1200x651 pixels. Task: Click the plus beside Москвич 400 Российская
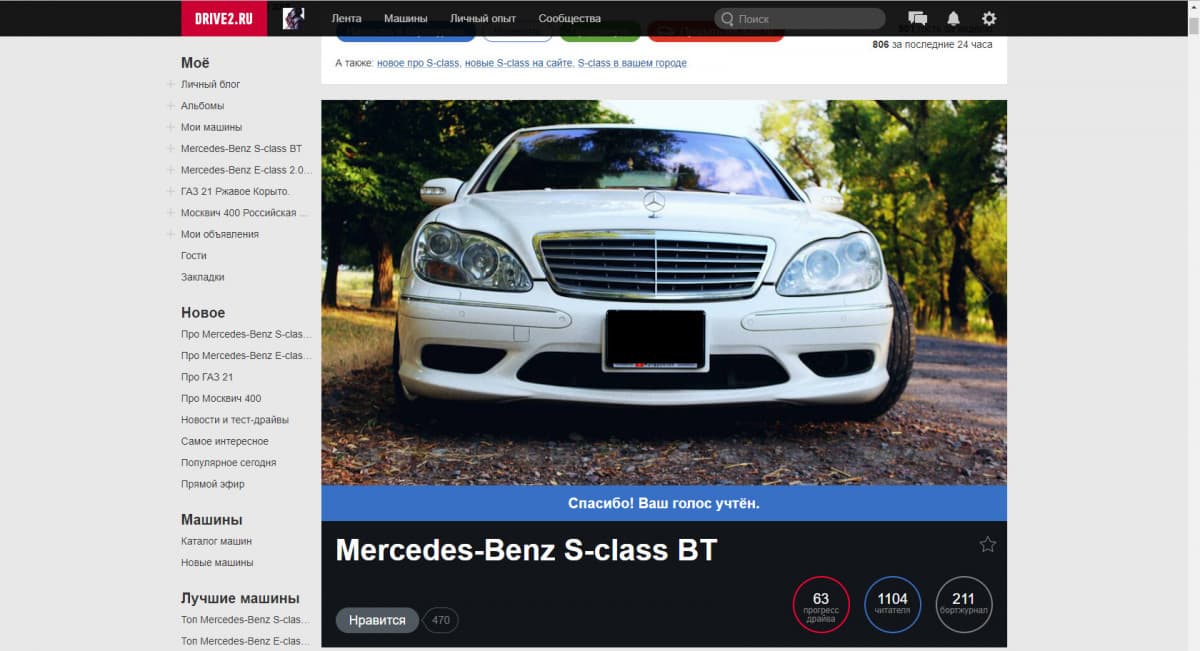click(171, 213)
